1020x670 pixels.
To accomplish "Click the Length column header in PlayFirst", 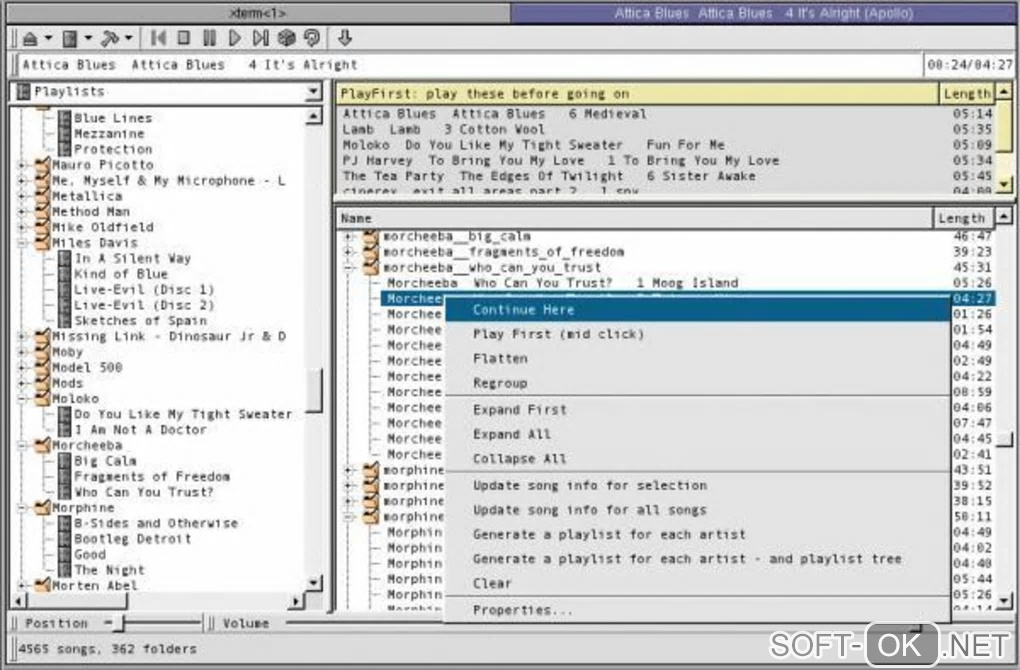I will pos(966,93).
